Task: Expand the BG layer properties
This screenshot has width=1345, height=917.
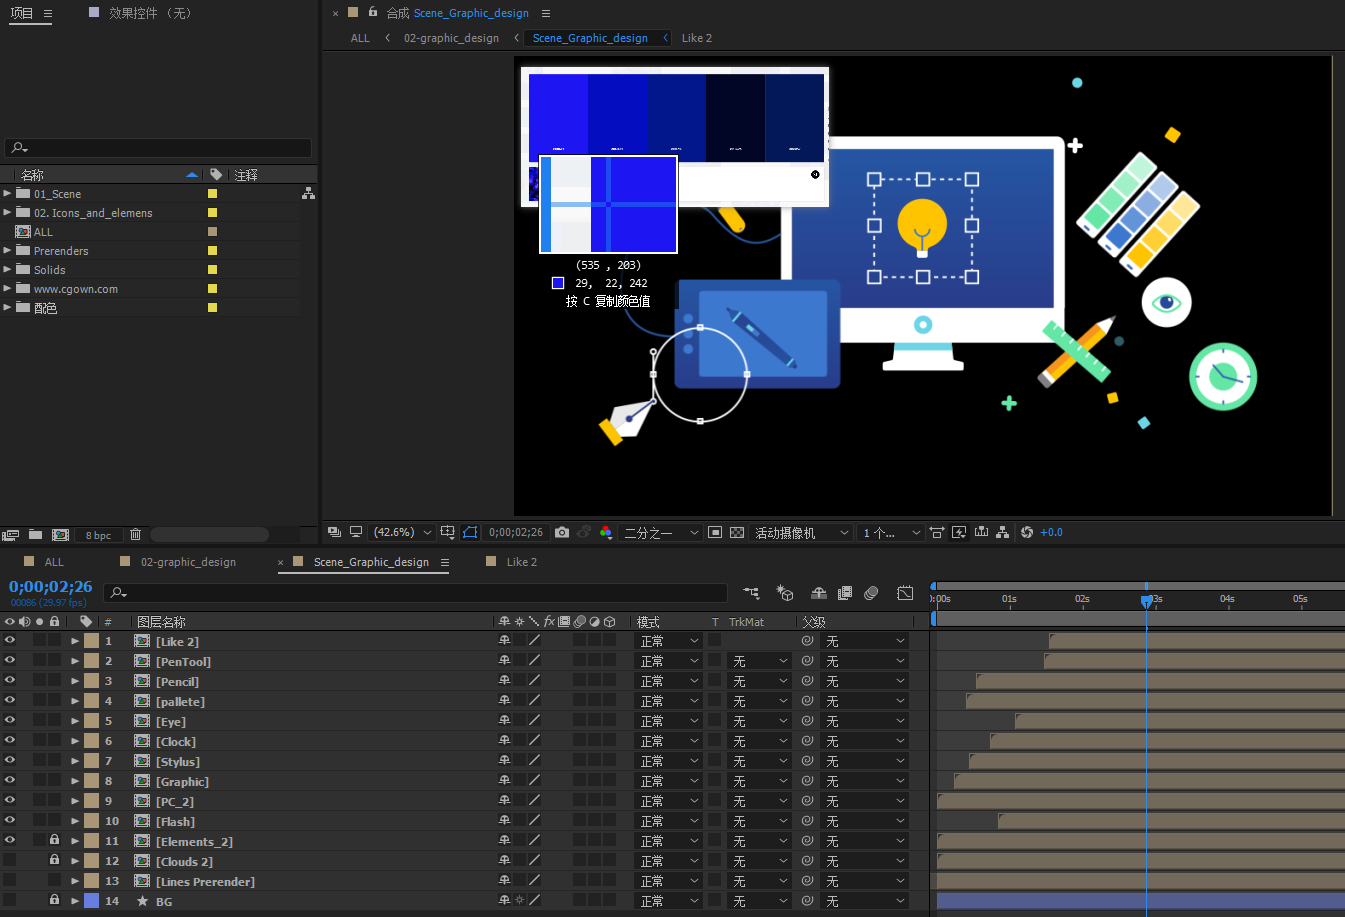Action: (x=75, y=901)
